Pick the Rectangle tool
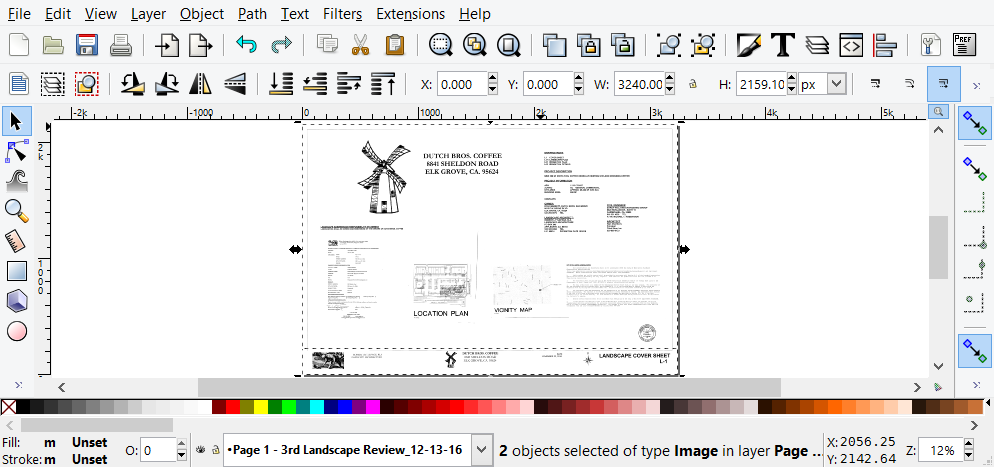The image size is (994, 467). [x=17, y=271]
